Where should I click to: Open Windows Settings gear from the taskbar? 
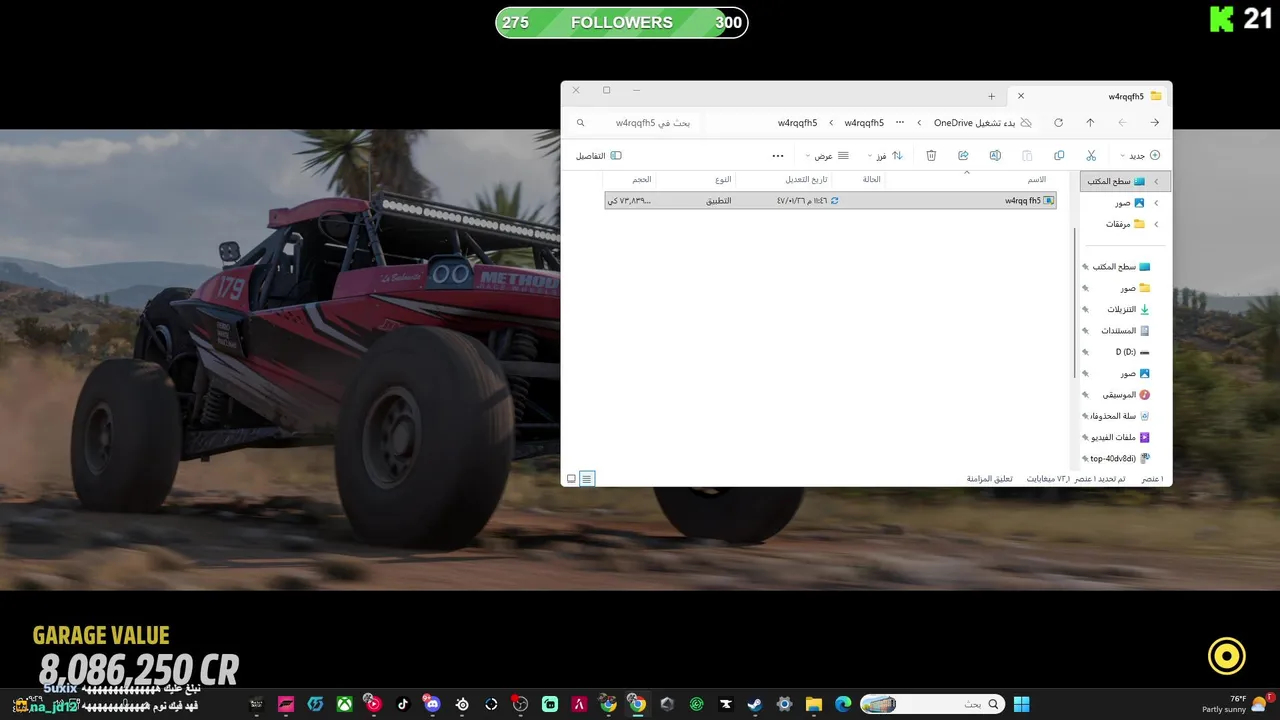[x=784, y=704]
